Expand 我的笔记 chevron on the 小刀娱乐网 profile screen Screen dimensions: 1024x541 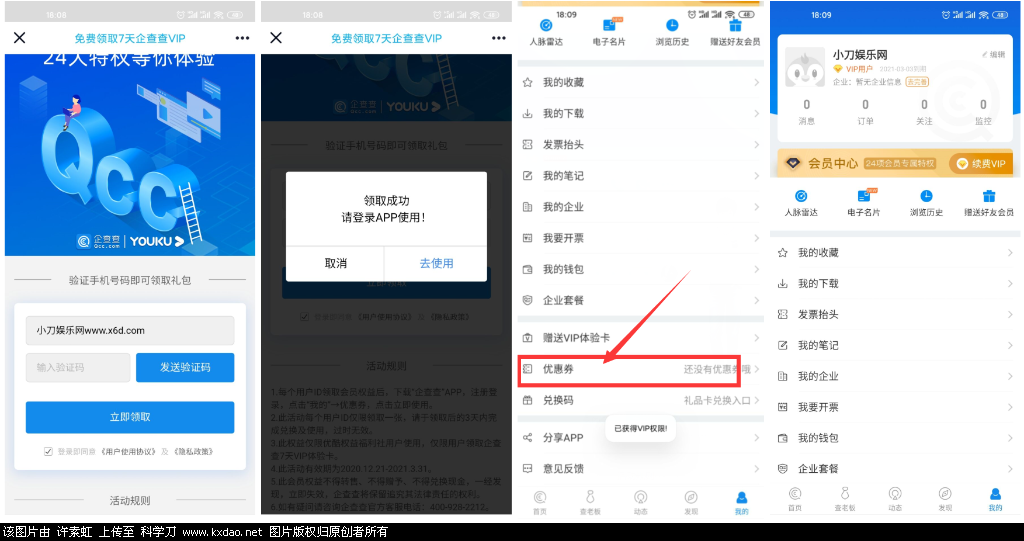[1010, 345]
